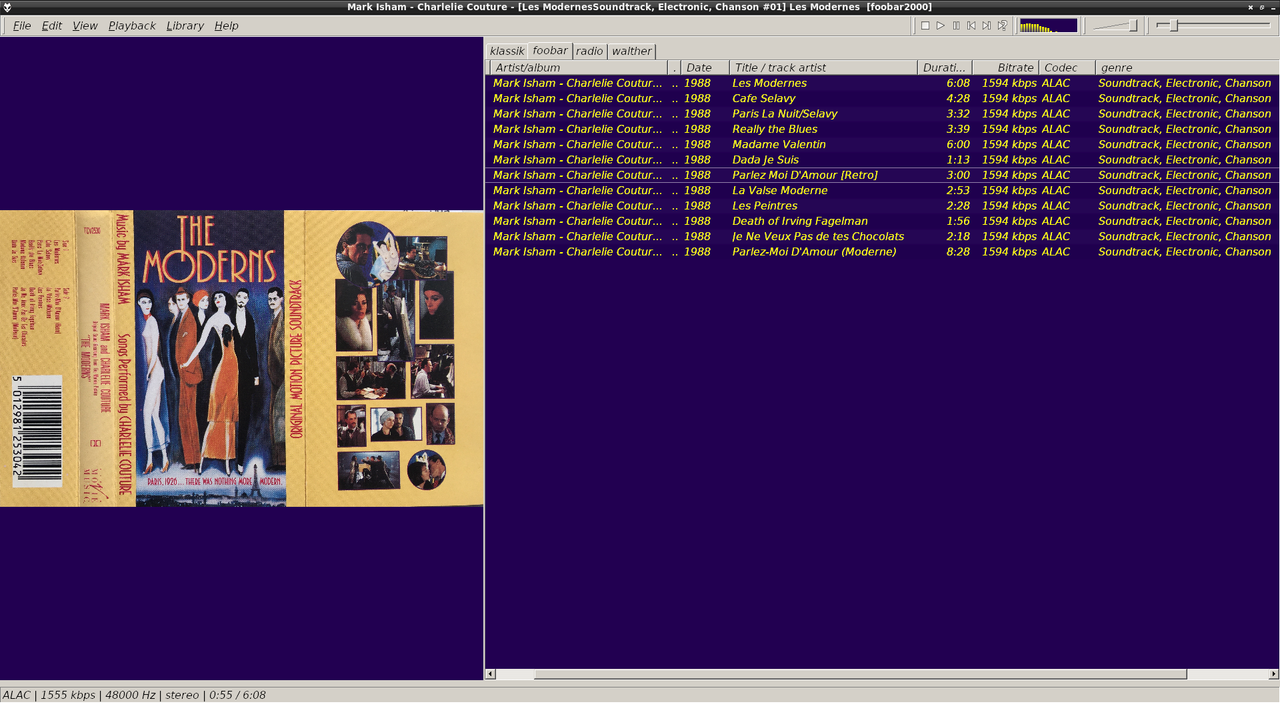The width and height of the screenshot is (1280, 703).
Task: Skip to the next track
Action: (x=987, y=25)
